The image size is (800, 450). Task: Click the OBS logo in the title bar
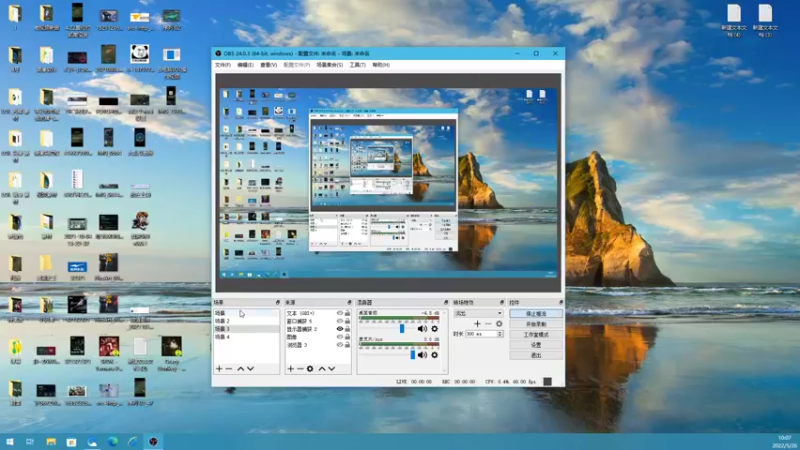coord(218,53)
